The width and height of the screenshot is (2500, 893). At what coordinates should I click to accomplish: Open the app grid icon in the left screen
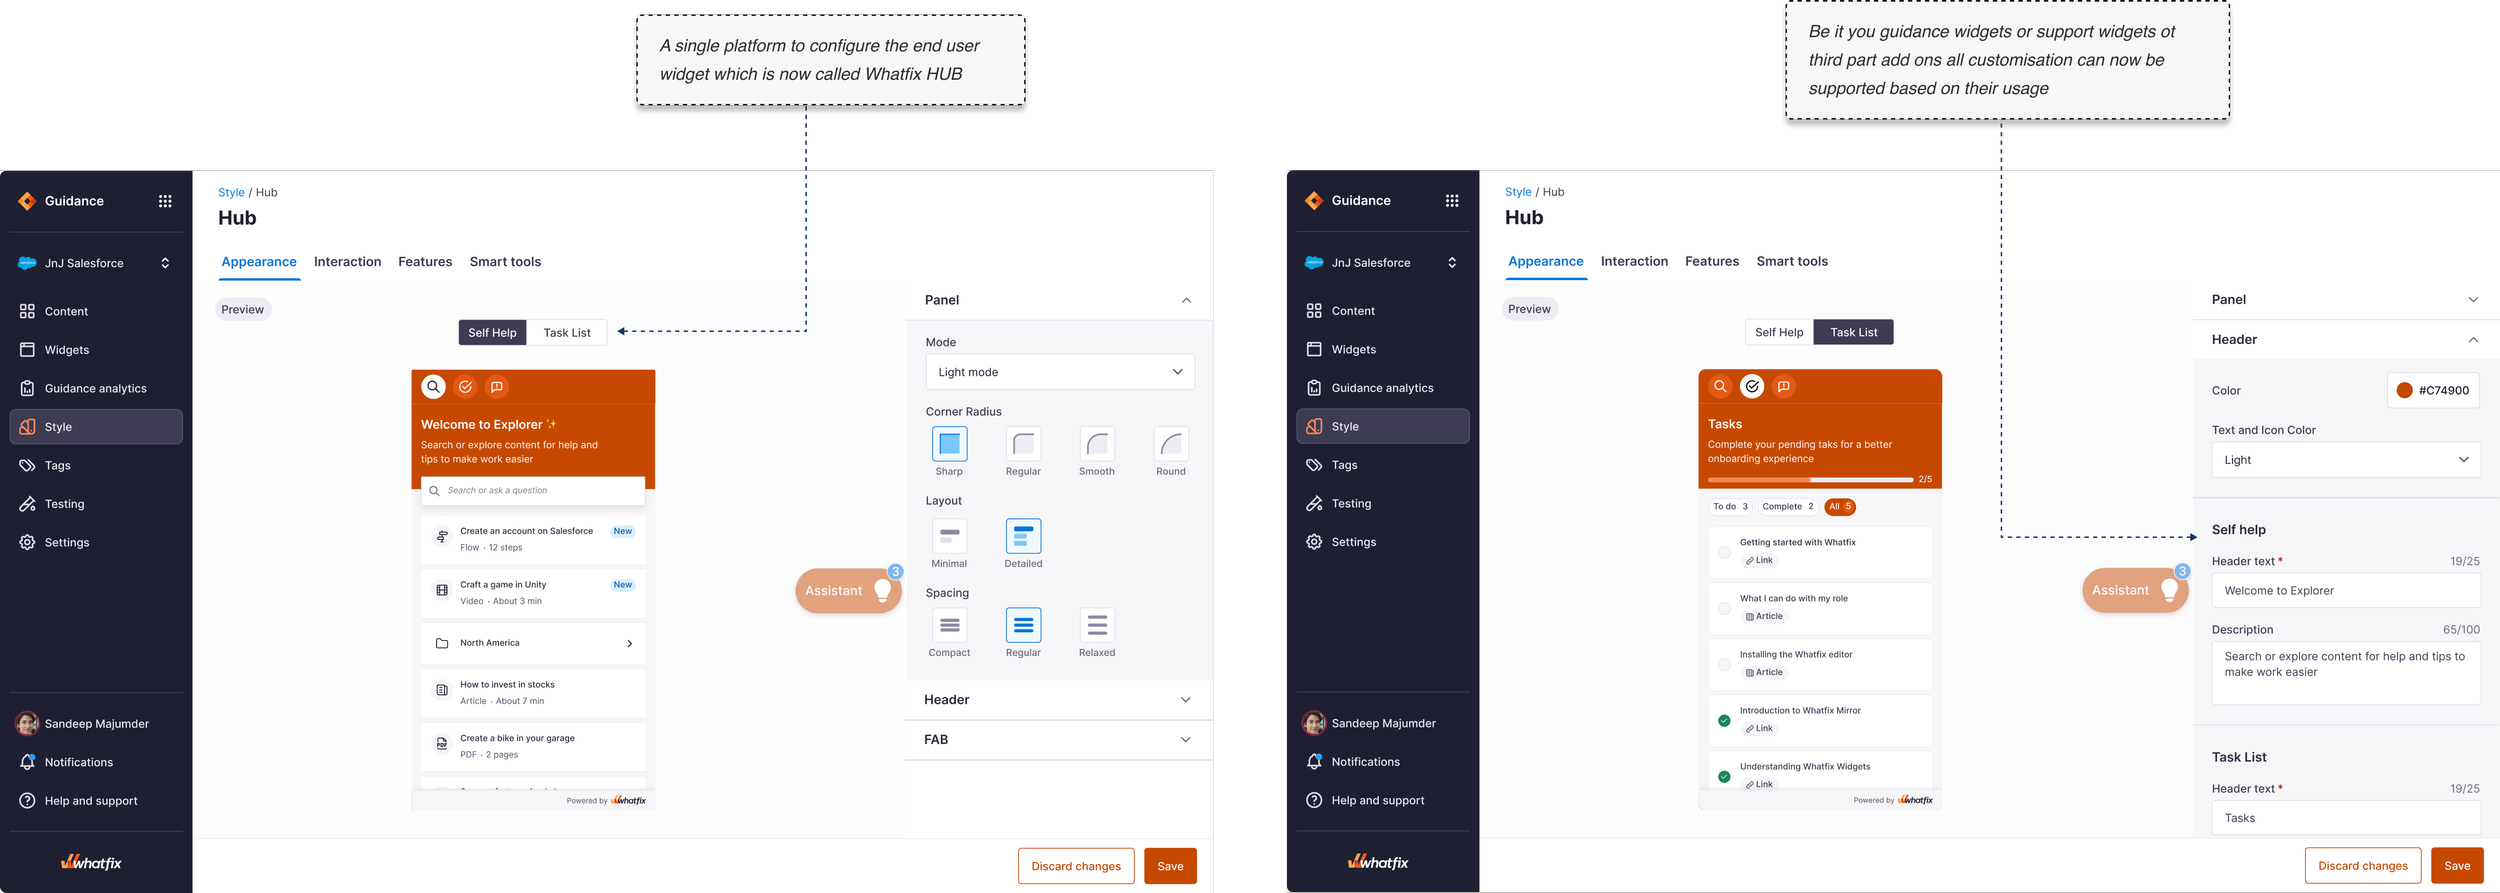165,201
